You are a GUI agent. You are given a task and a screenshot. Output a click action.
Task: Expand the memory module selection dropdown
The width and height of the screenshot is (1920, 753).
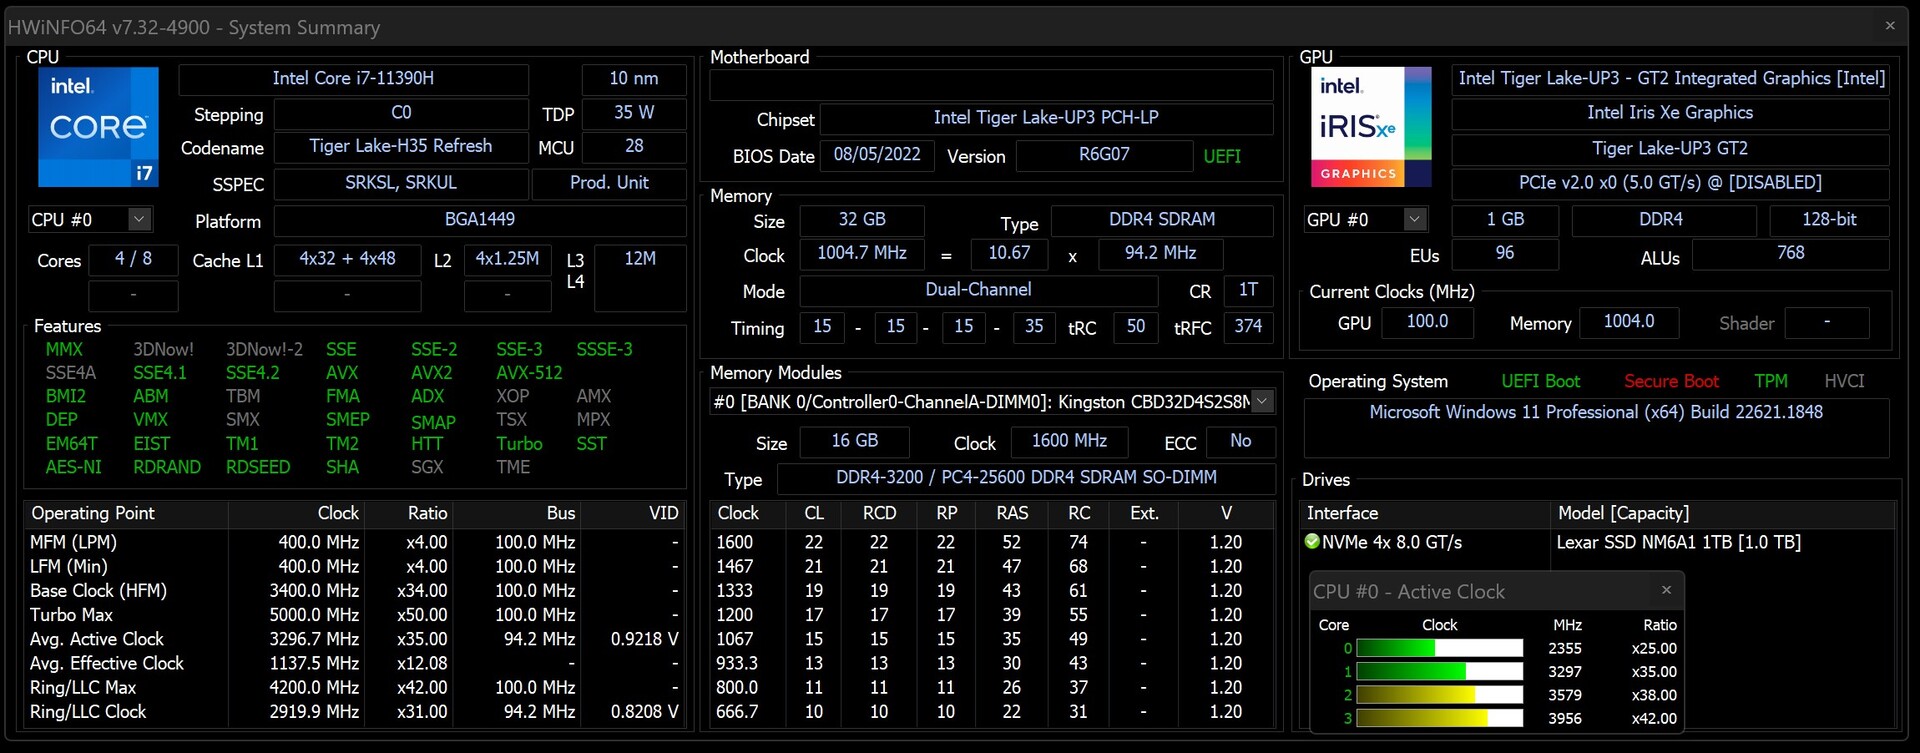pyautogui.click(x=1262, y=401)
